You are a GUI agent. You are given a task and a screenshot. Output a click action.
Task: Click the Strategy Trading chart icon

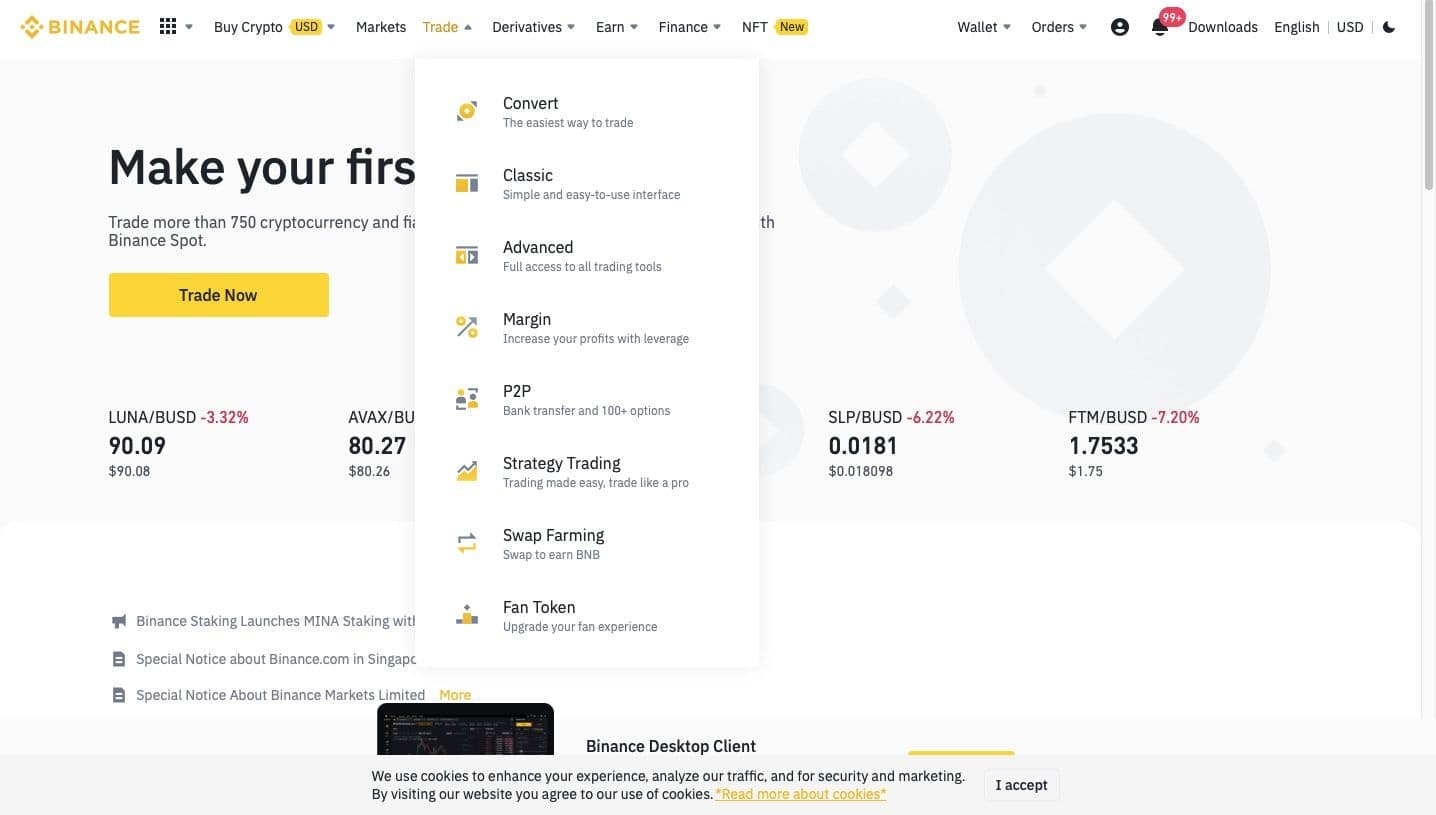[467, 472]
